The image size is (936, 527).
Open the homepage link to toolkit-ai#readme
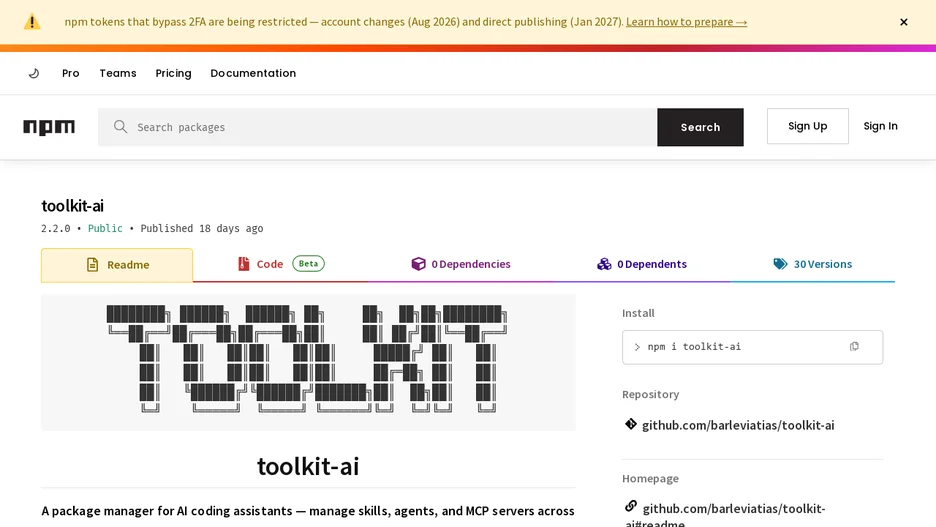(725, 515)
